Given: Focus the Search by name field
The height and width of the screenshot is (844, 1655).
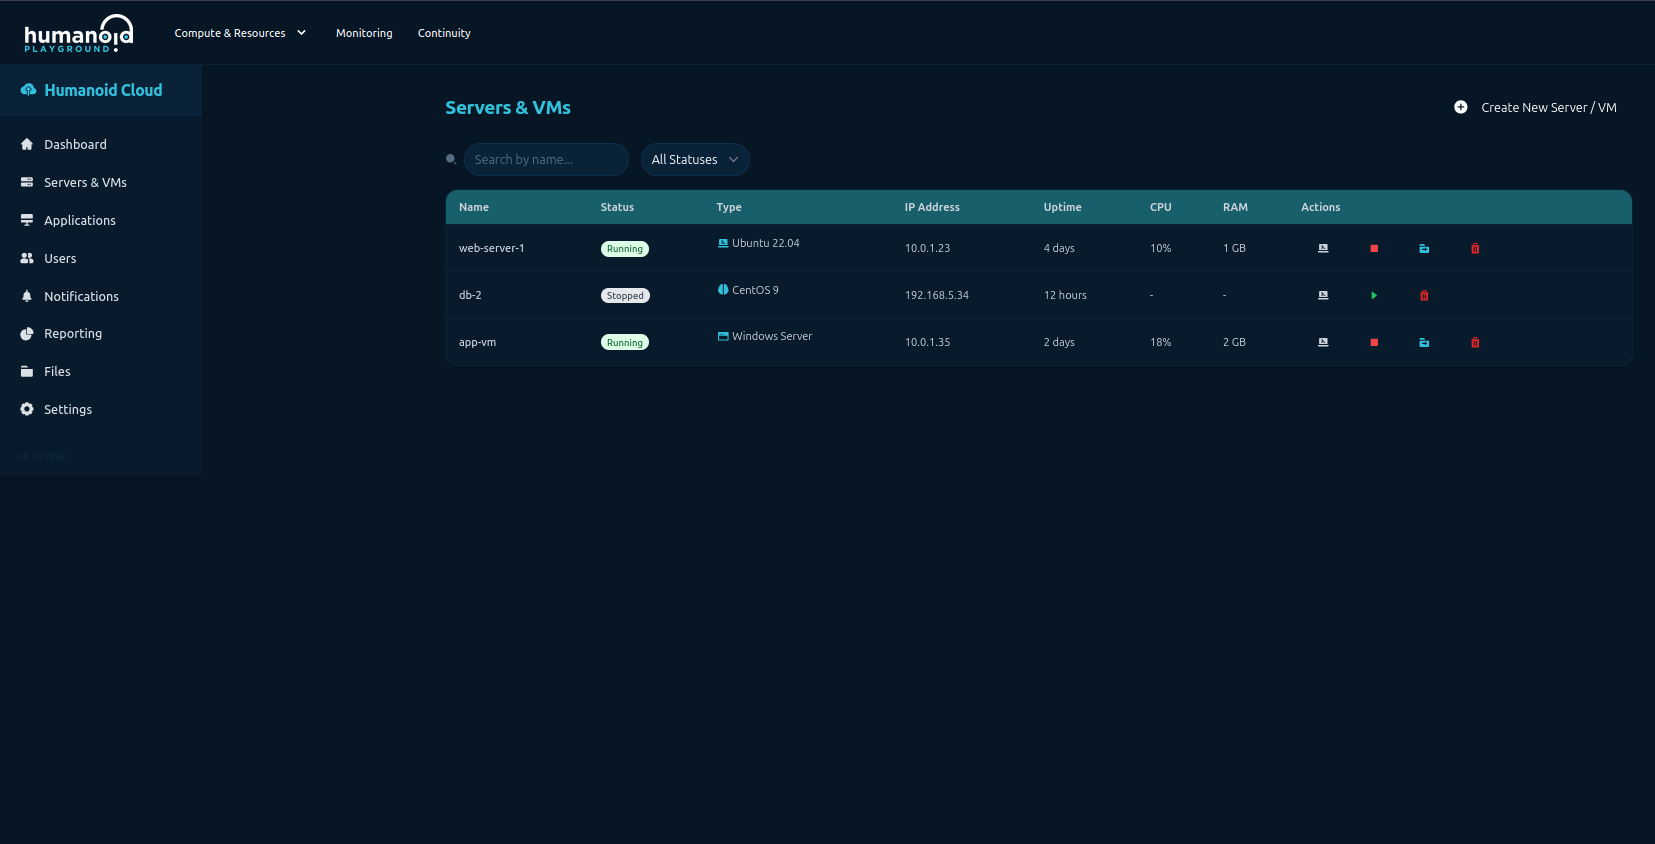Looking at the screenshot, I should [x=546, y=160].
